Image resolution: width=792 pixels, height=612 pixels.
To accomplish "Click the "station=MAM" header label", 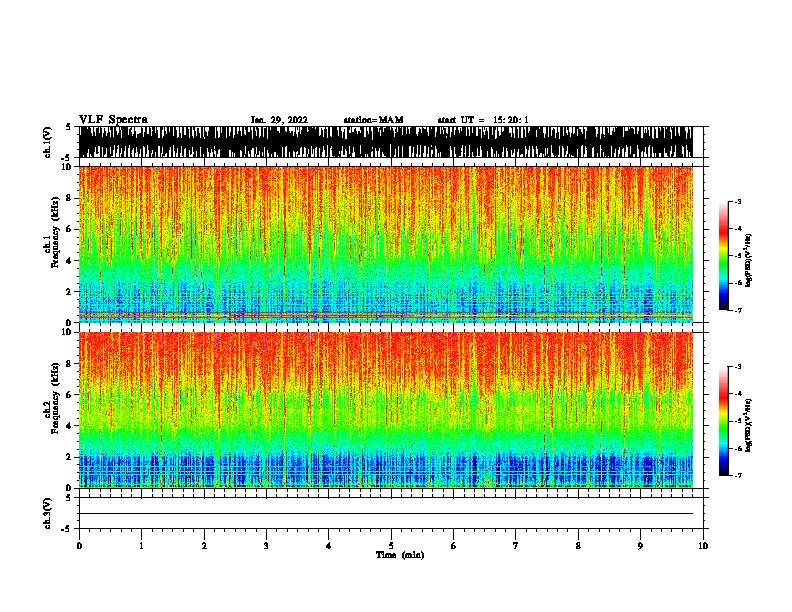I will 373,120.
